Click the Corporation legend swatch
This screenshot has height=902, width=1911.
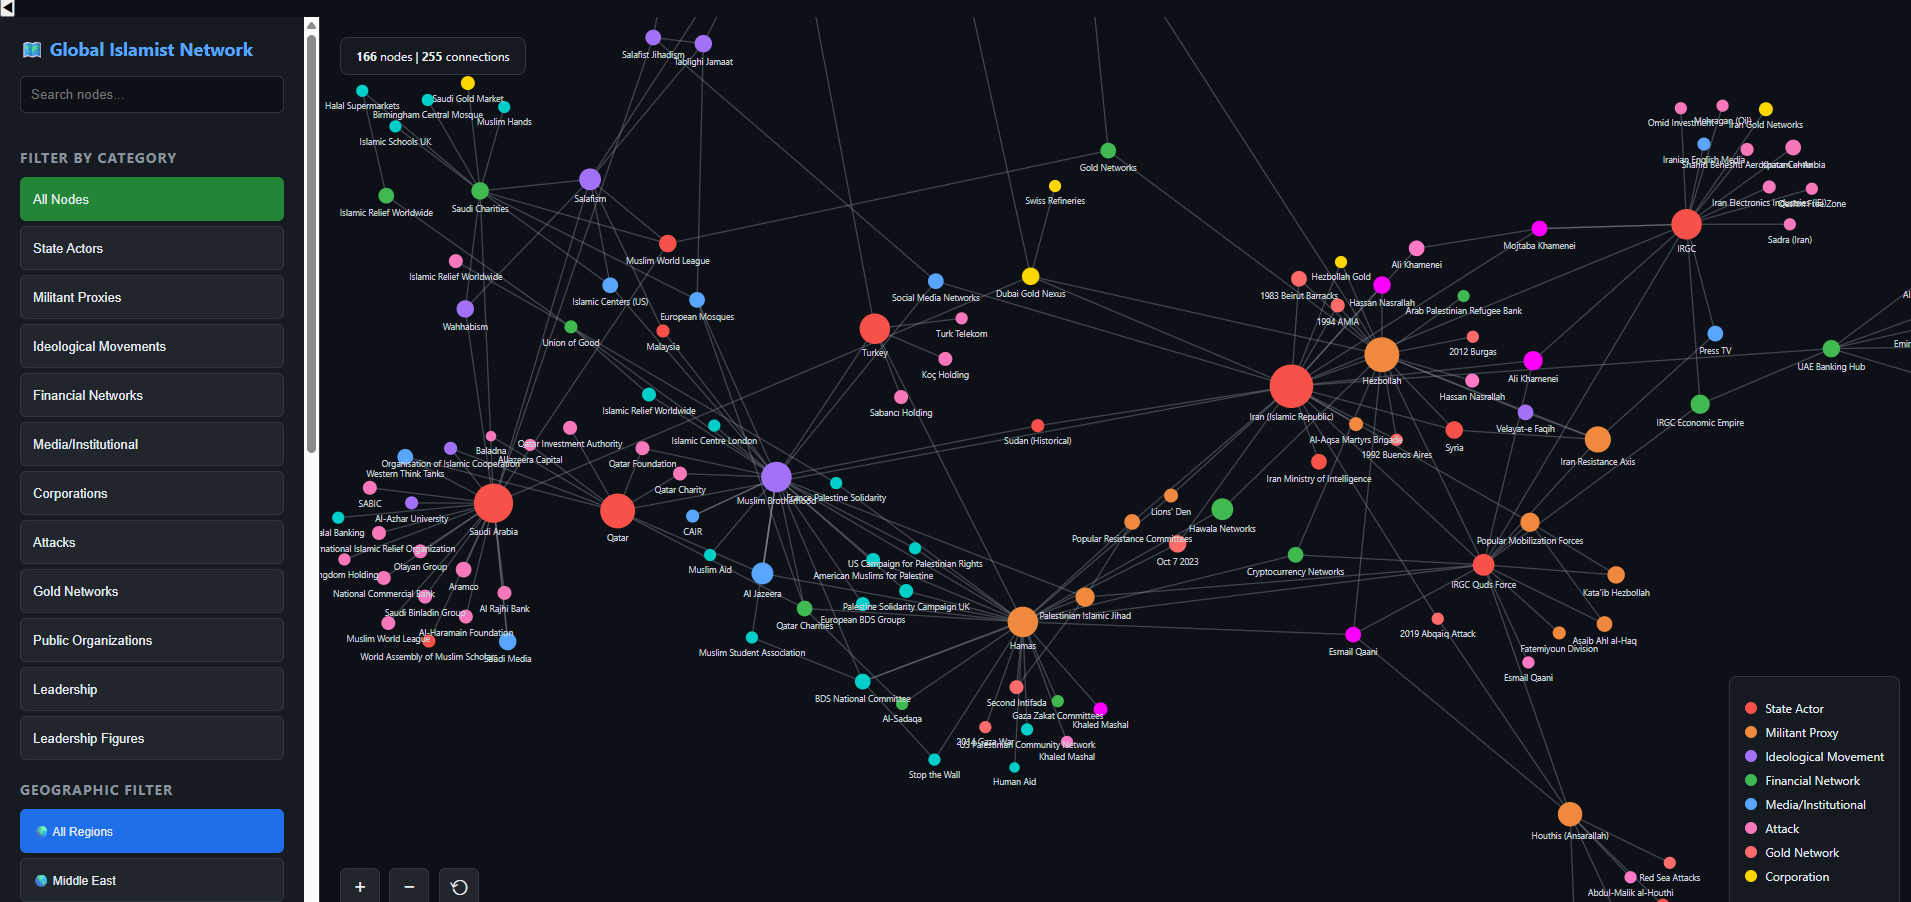[1751, 876]
